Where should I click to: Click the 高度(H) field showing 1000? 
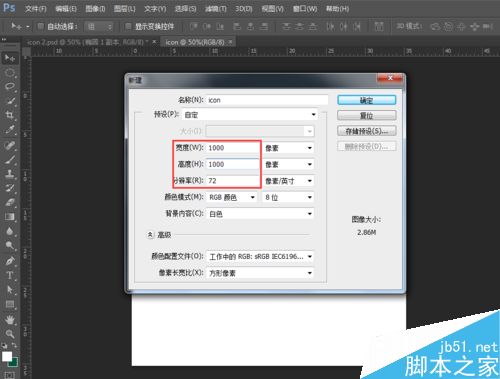(233, 164)
